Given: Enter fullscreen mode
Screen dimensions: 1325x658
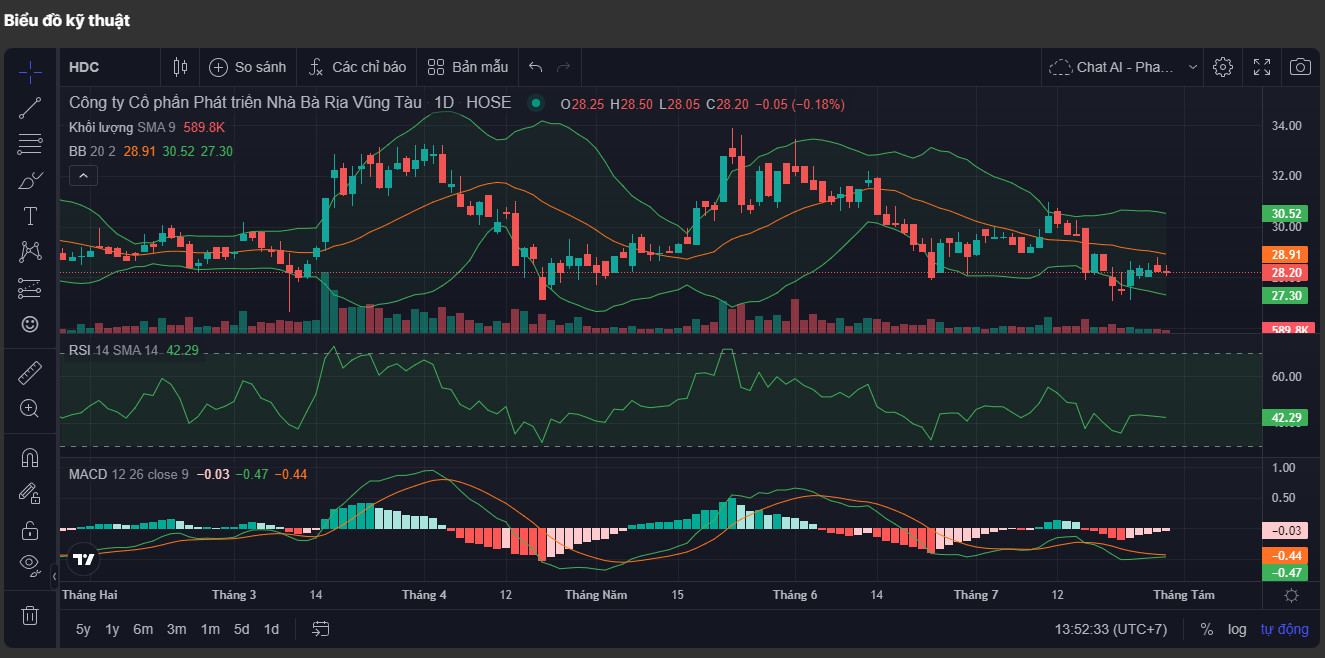Looking at the screenshot, I should [x=1262, y=67].
